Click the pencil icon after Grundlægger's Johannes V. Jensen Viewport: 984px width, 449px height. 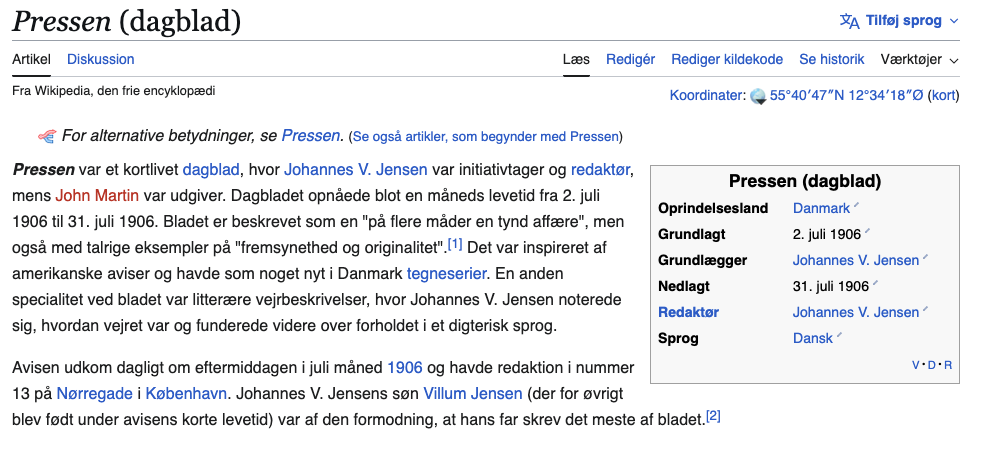point(925,258)
